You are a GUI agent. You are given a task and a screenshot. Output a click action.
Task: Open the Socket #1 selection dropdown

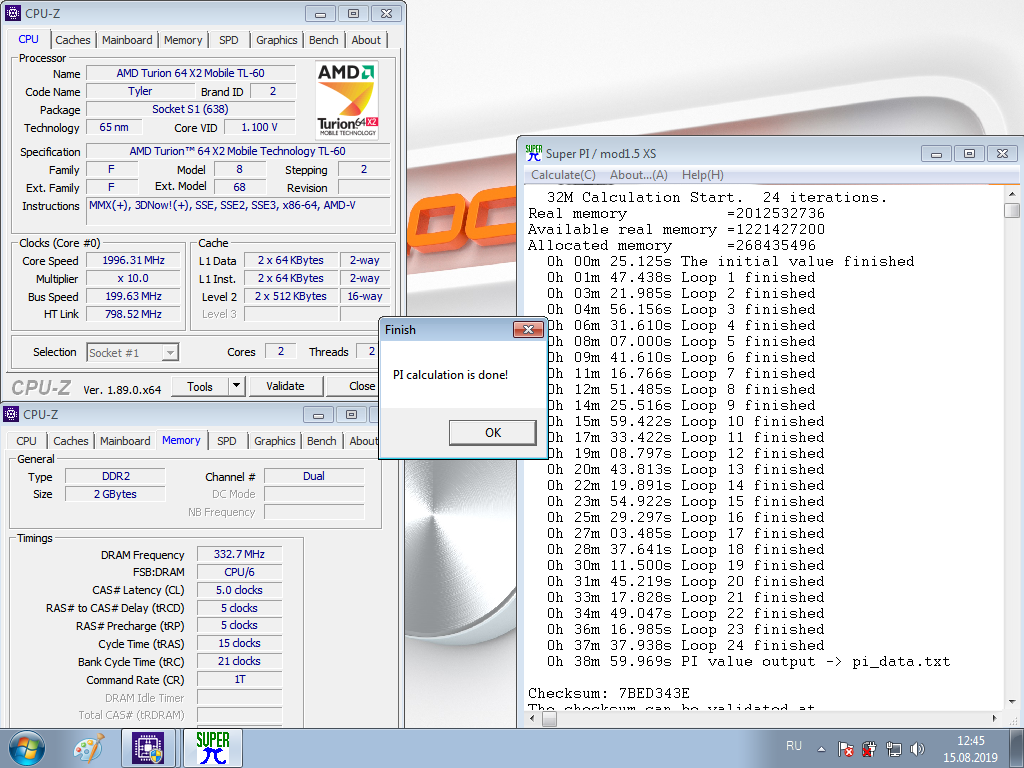point(133,353)
